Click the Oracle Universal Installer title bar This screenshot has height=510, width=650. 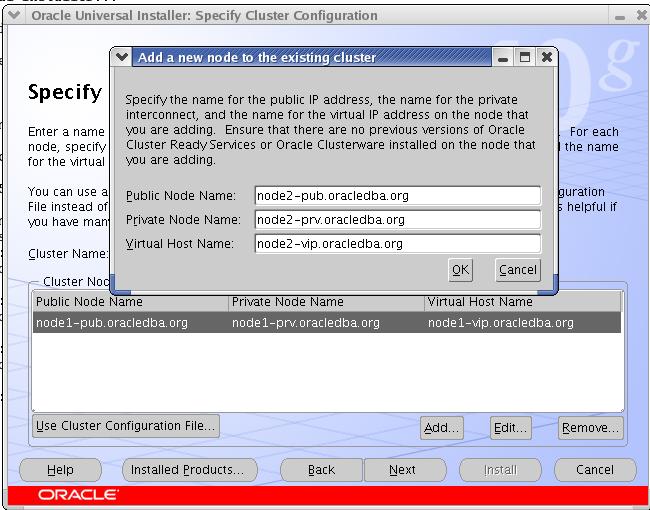tap(317, 16)
